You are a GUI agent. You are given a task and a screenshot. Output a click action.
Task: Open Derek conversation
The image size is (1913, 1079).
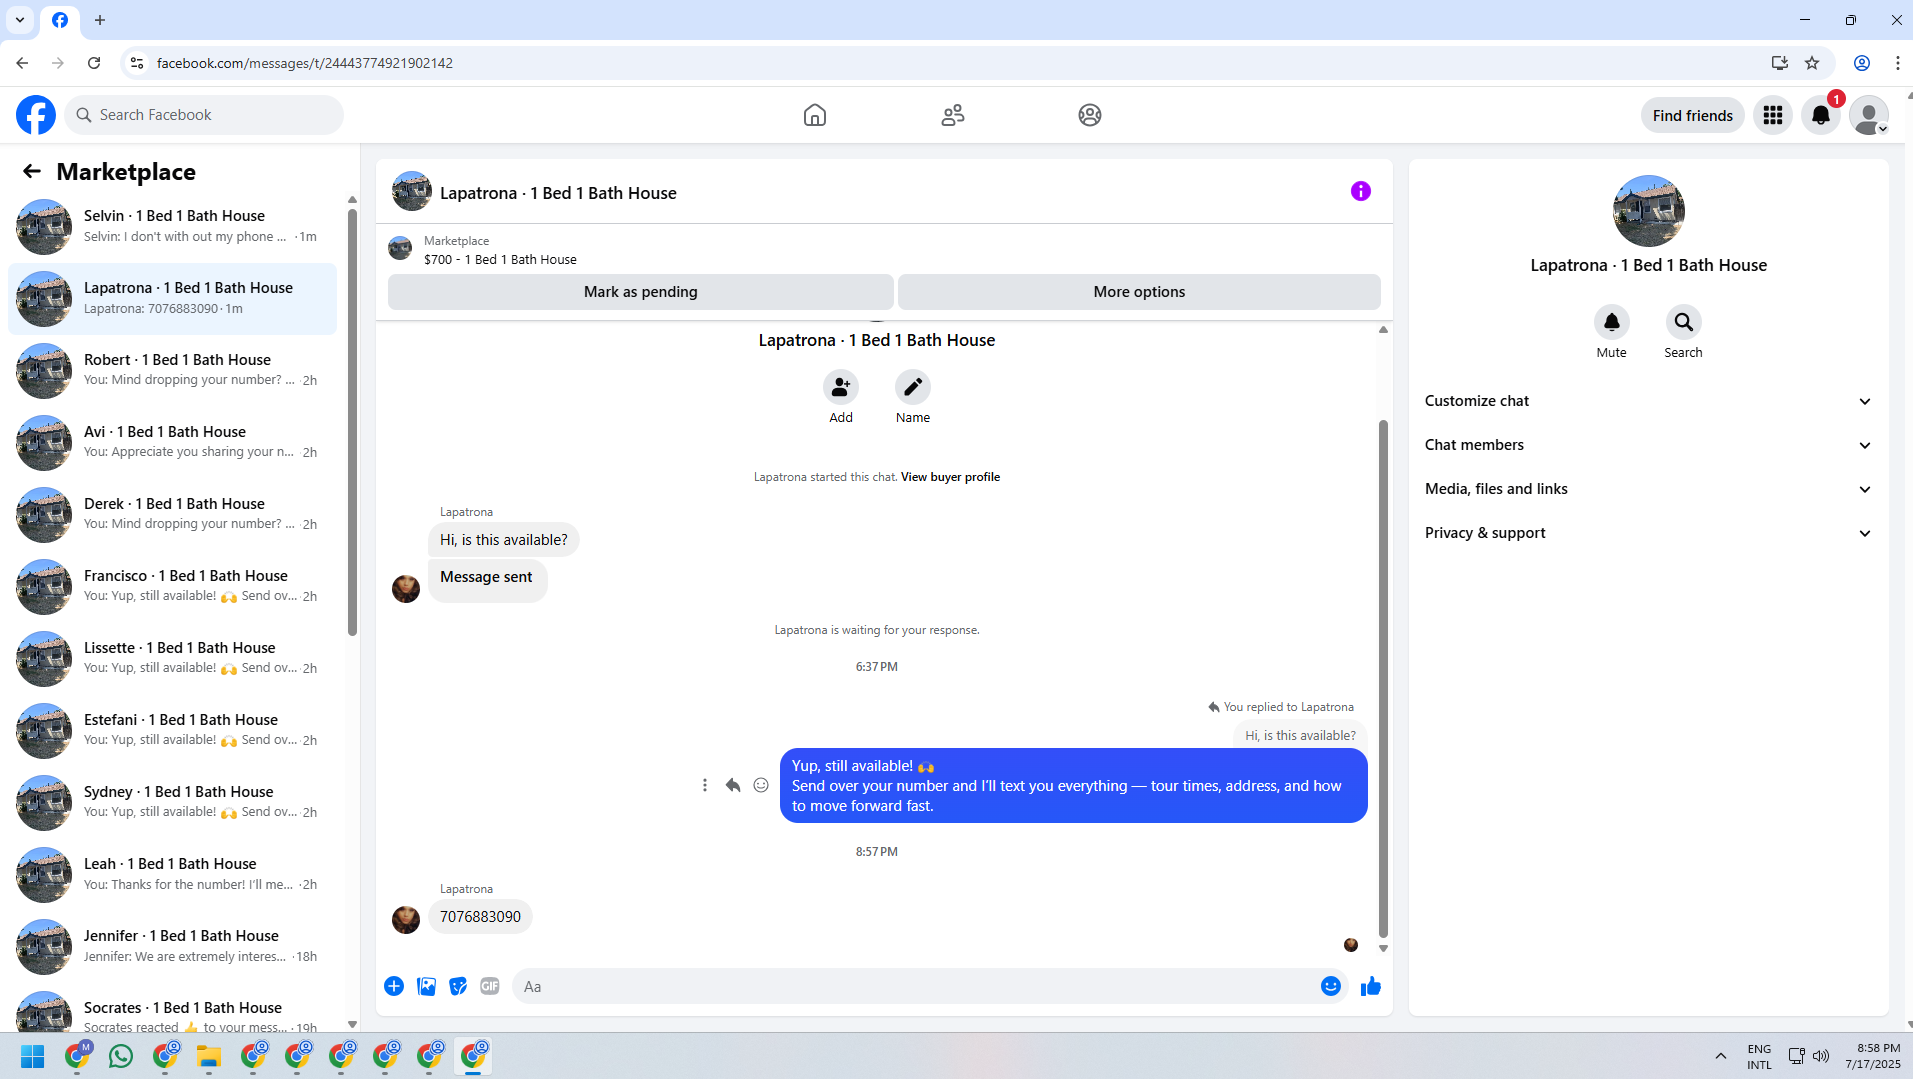pos(172,515)
